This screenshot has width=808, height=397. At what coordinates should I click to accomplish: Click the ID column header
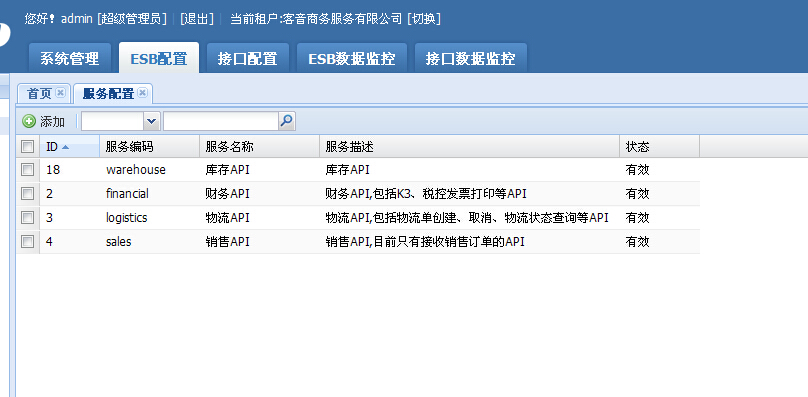[70, 147]
